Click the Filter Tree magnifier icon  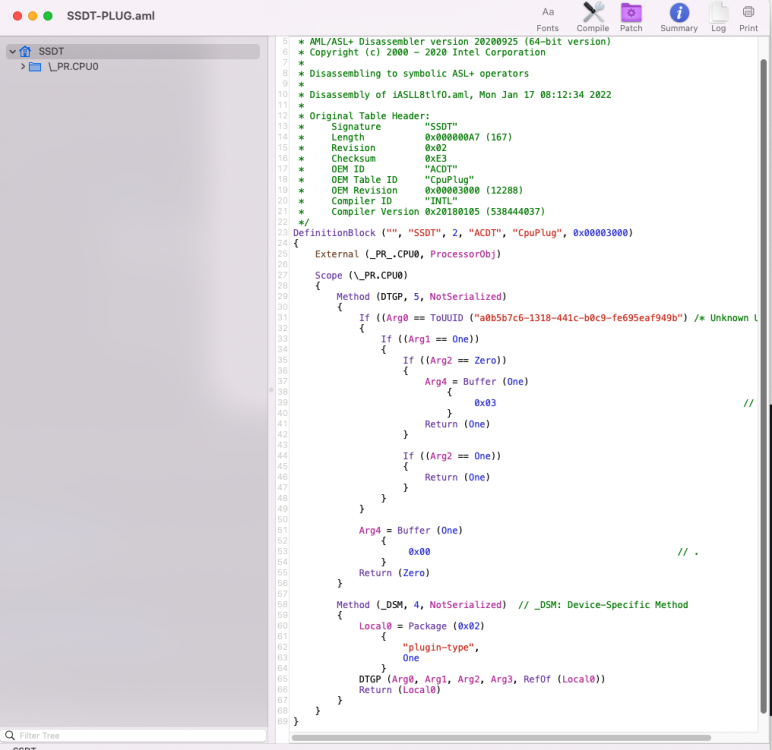click(9, 735)
